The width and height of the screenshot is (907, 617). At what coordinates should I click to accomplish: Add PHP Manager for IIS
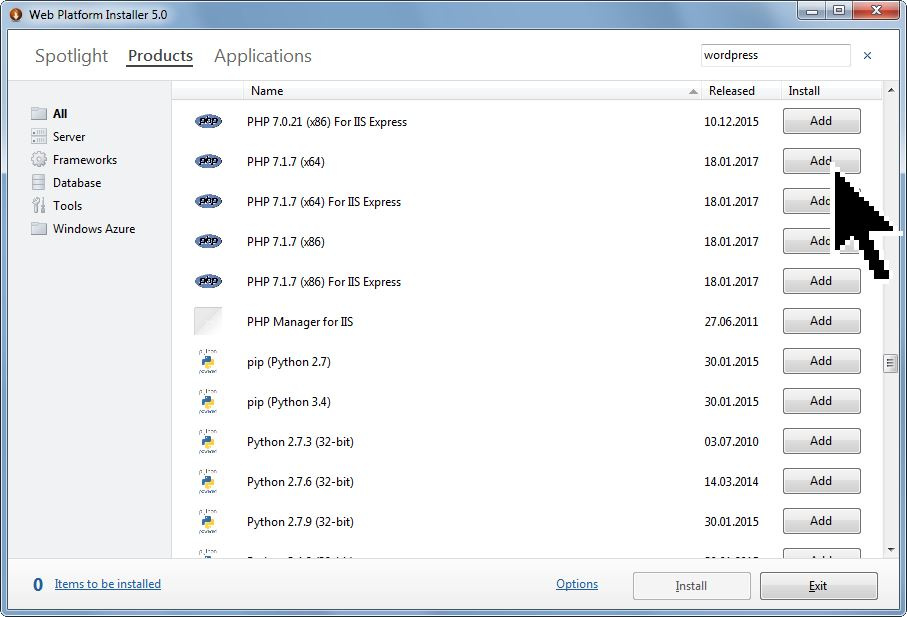821,321
